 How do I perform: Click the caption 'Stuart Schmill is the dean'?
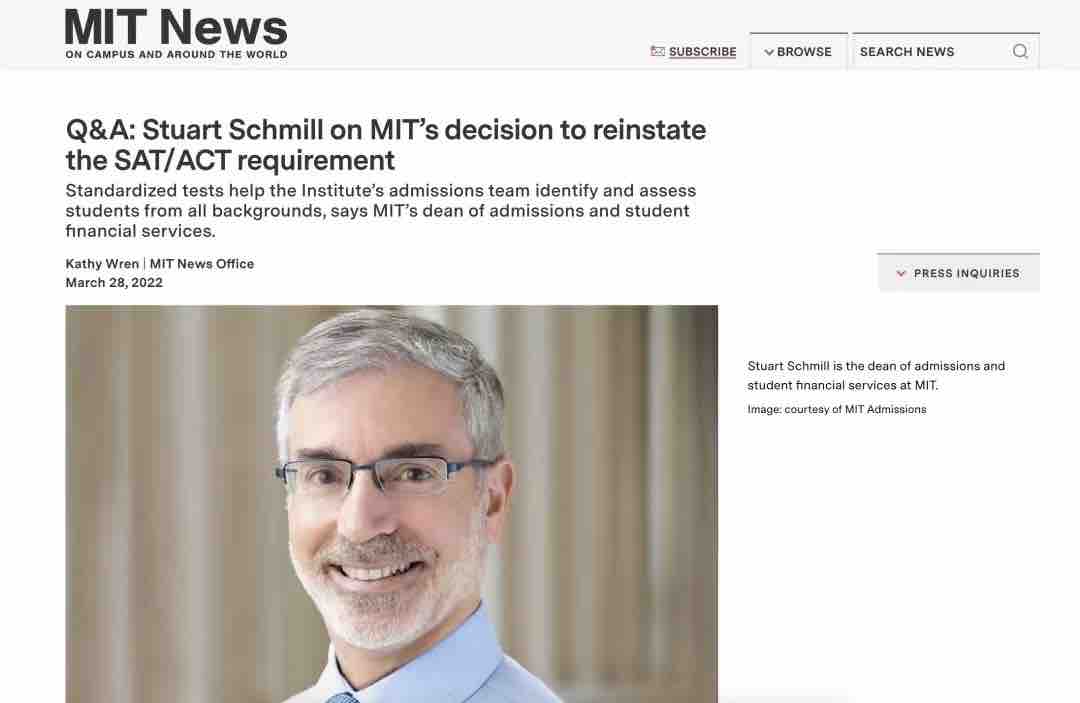point(876,366)
